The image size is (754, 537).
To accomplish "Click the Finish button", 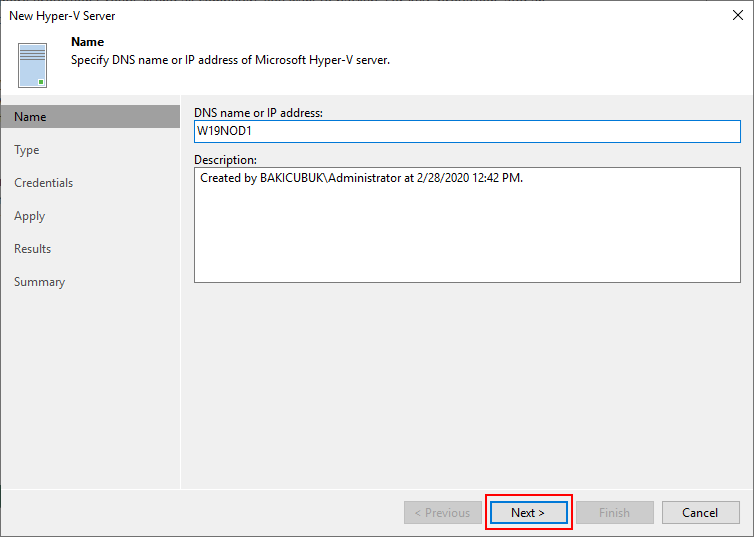I will 615,512.
